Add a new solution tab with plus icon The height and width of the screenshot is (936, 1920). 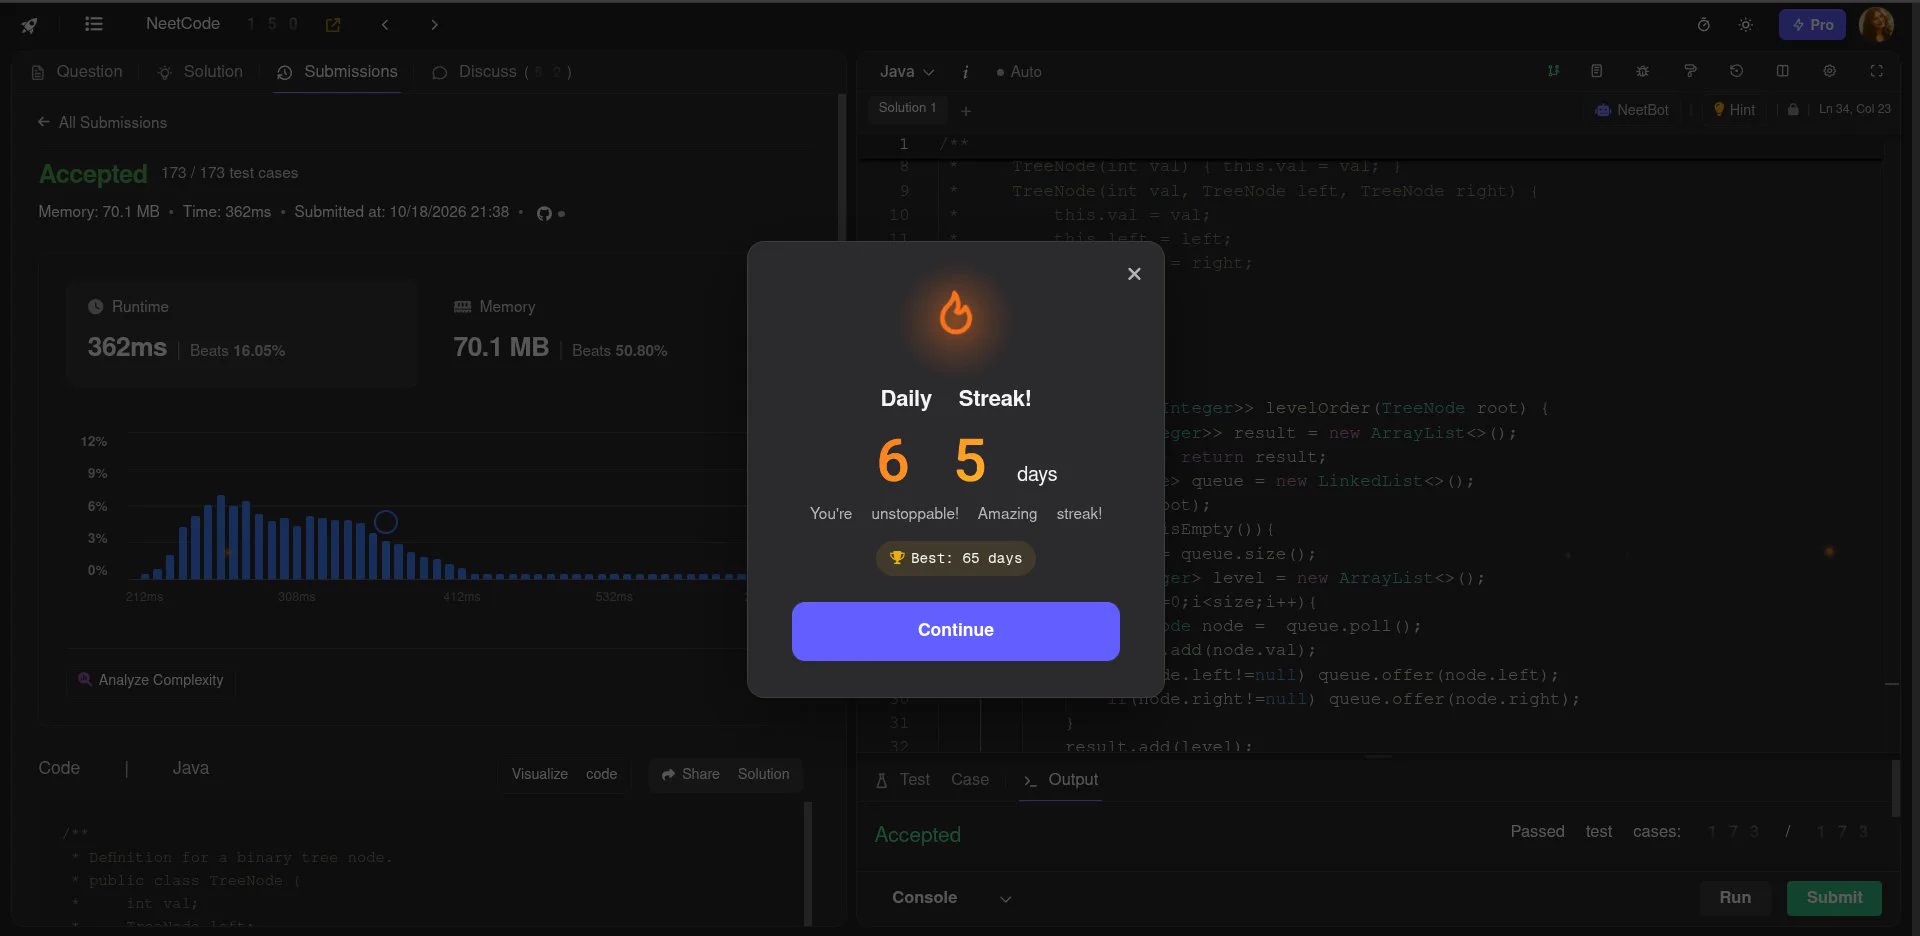[966, 111]
